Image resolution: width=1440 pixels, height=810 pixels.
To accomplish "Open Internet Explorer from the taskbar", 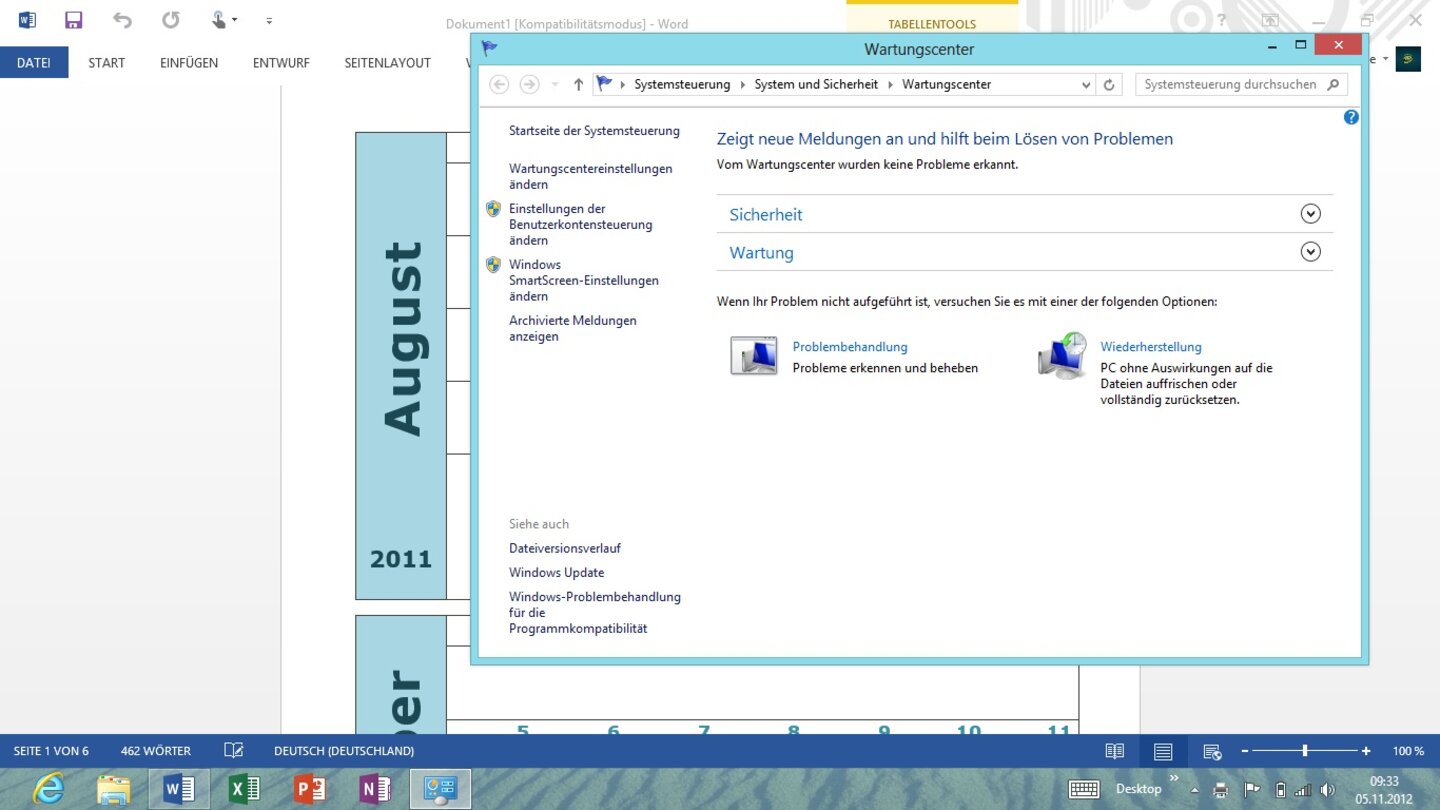I will click(48, 790).
